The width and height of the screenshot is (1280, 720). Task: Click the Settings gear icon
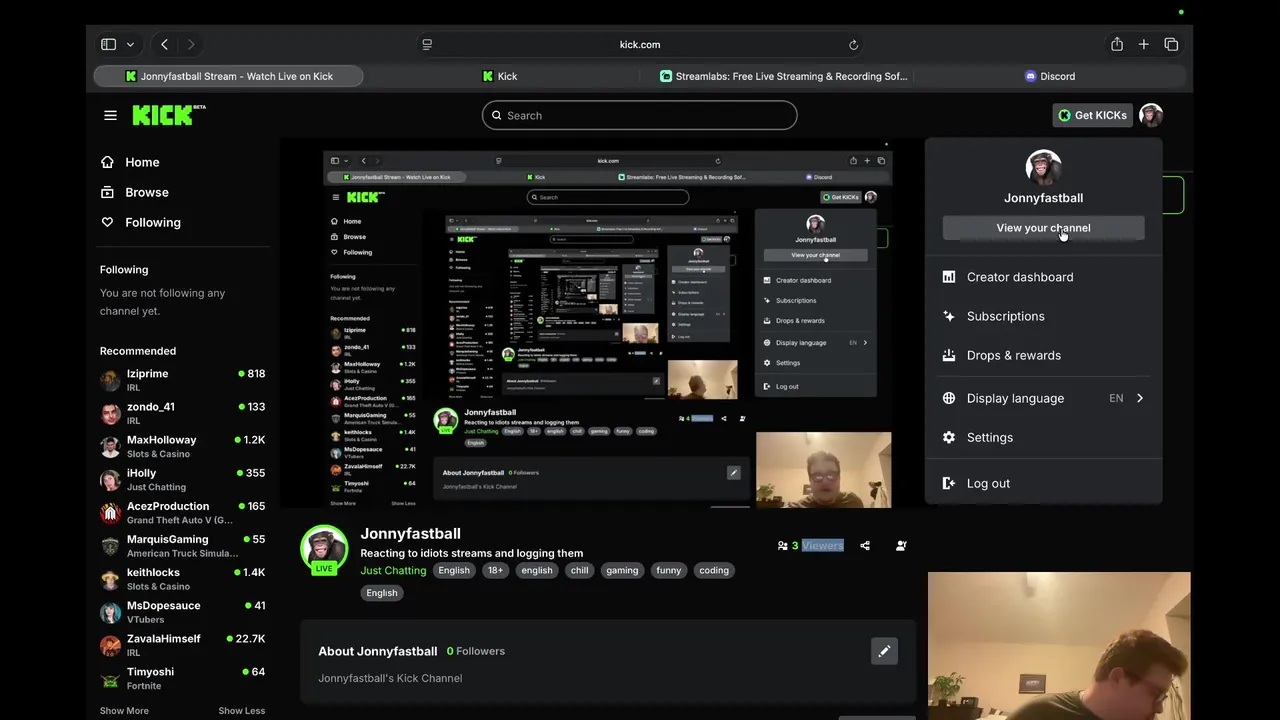coord(949,437)
